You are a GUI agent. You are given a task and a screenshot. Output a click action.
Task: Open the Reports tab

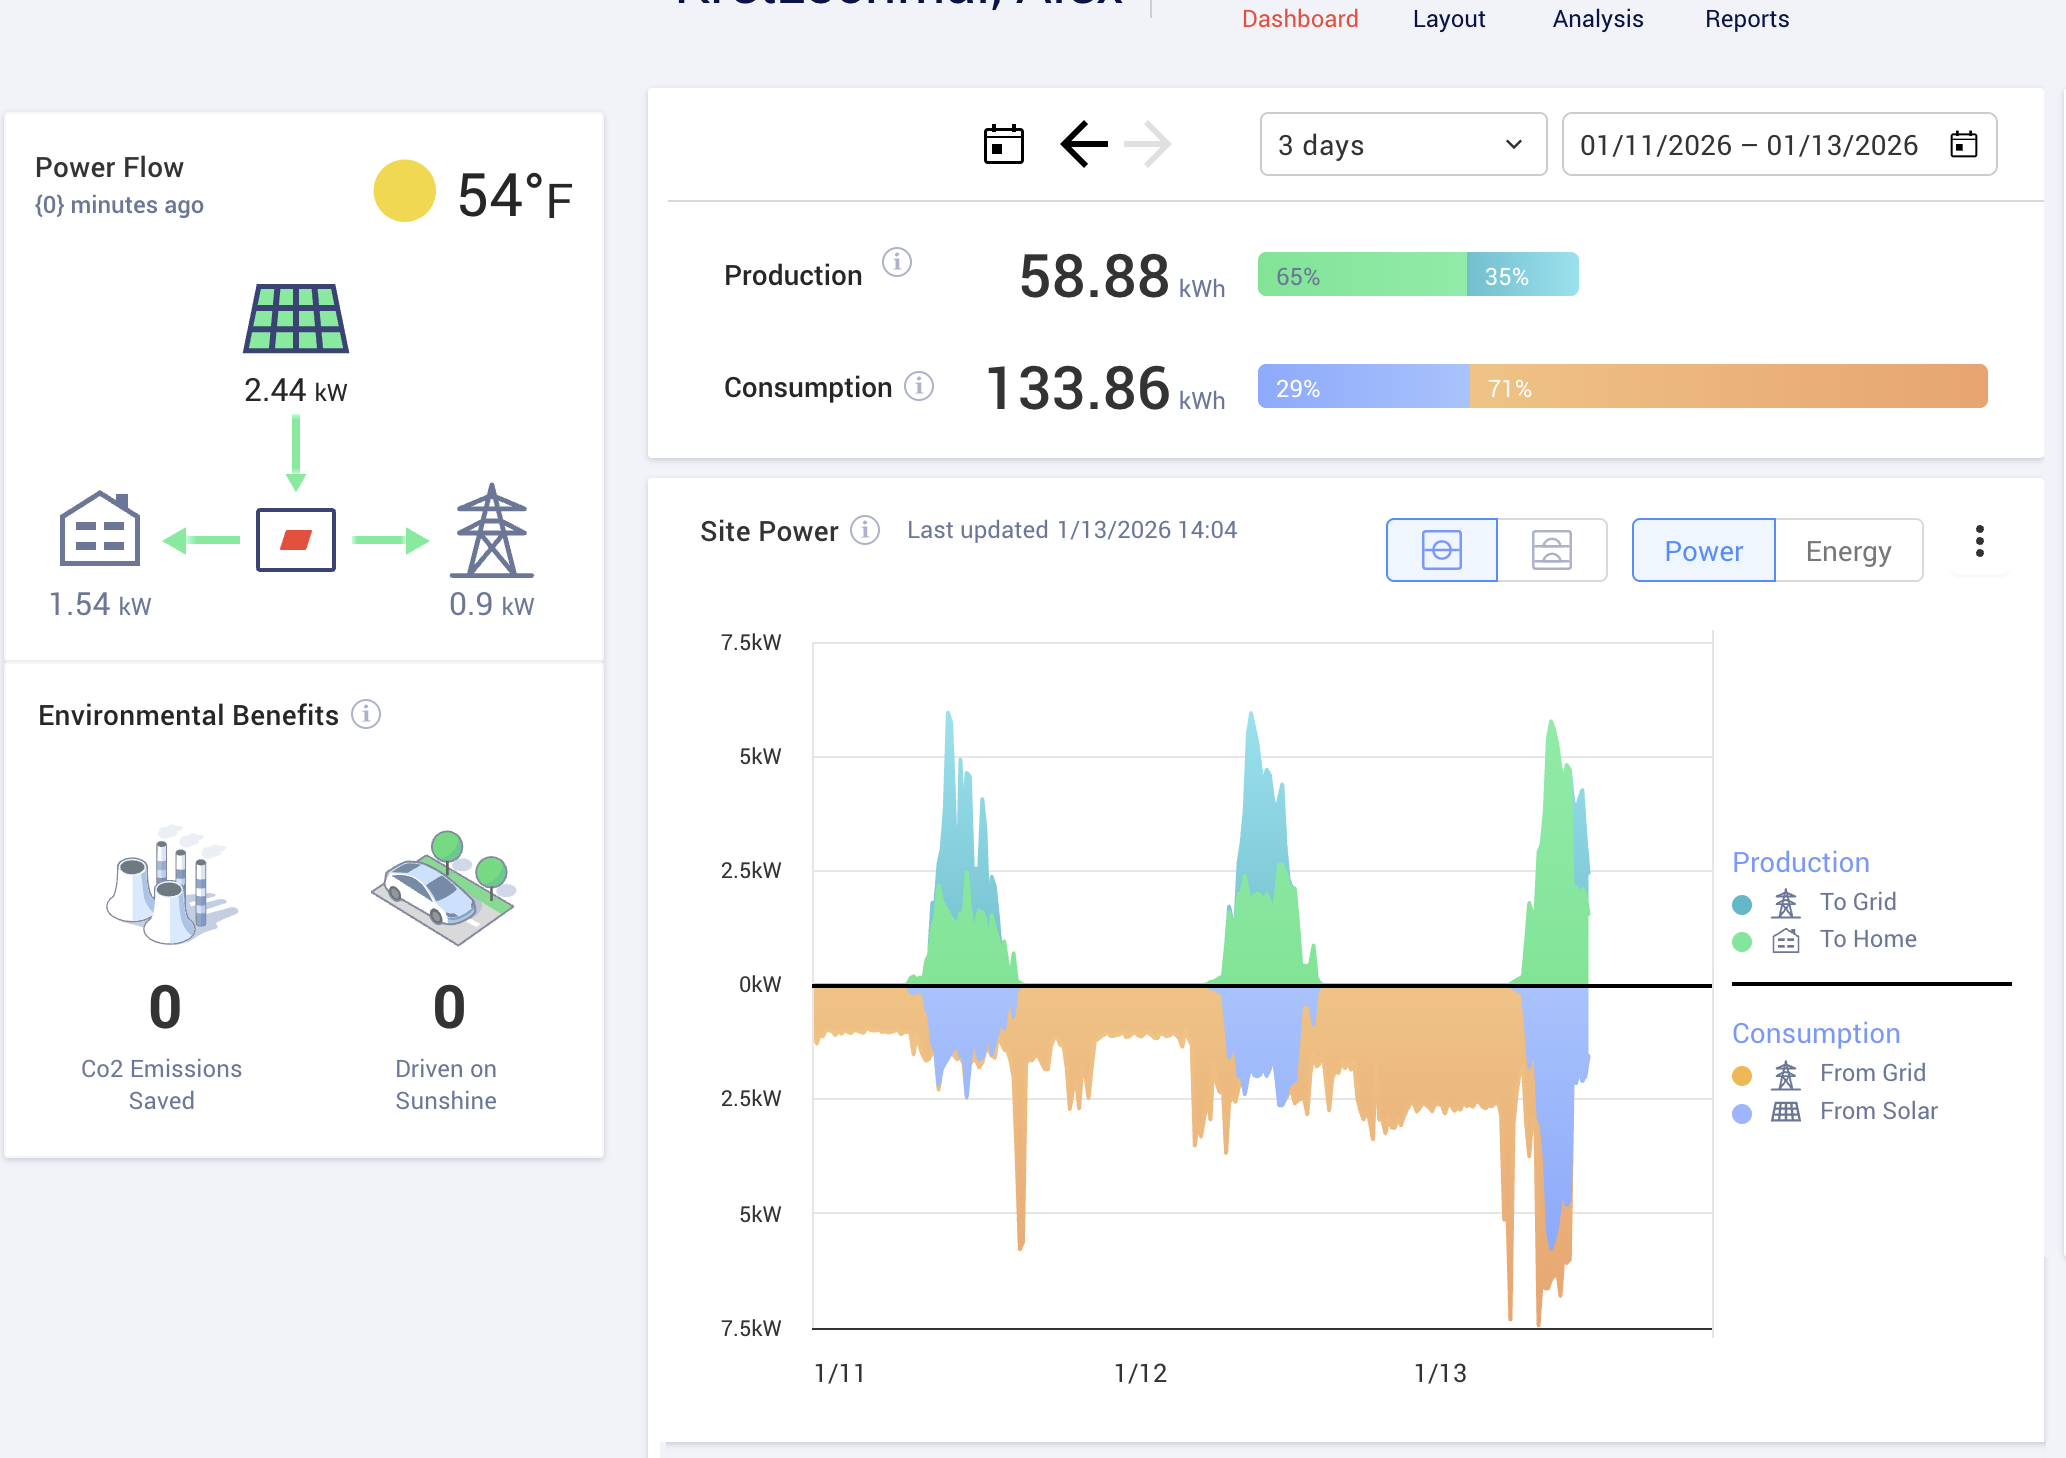(1746, 19)
